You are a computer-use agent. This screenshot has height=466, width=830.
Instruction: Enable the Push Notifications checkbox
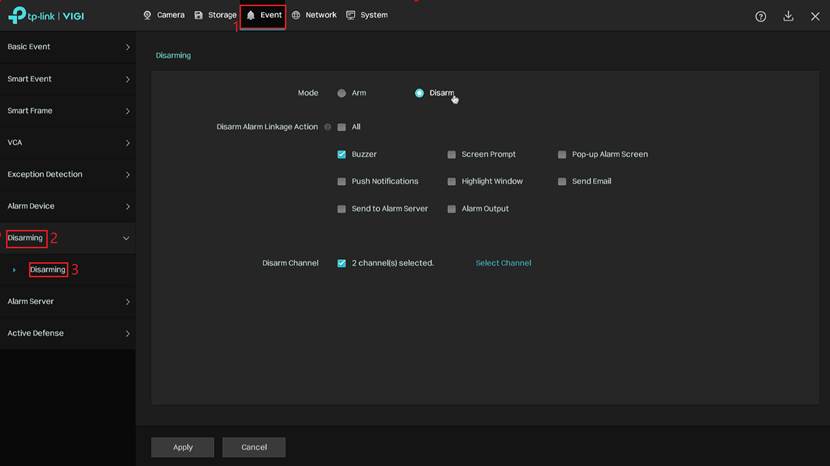pos(341,182)
